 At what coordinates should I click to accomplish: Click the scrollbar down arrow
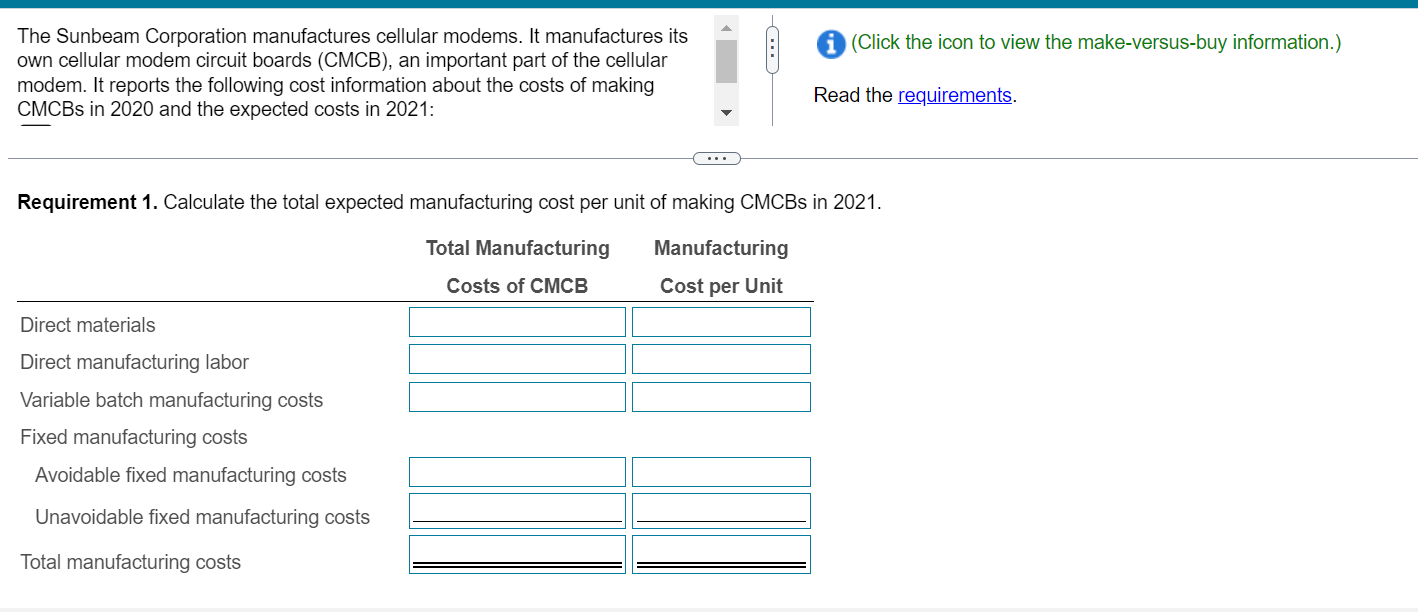click(x=726, y=112)
